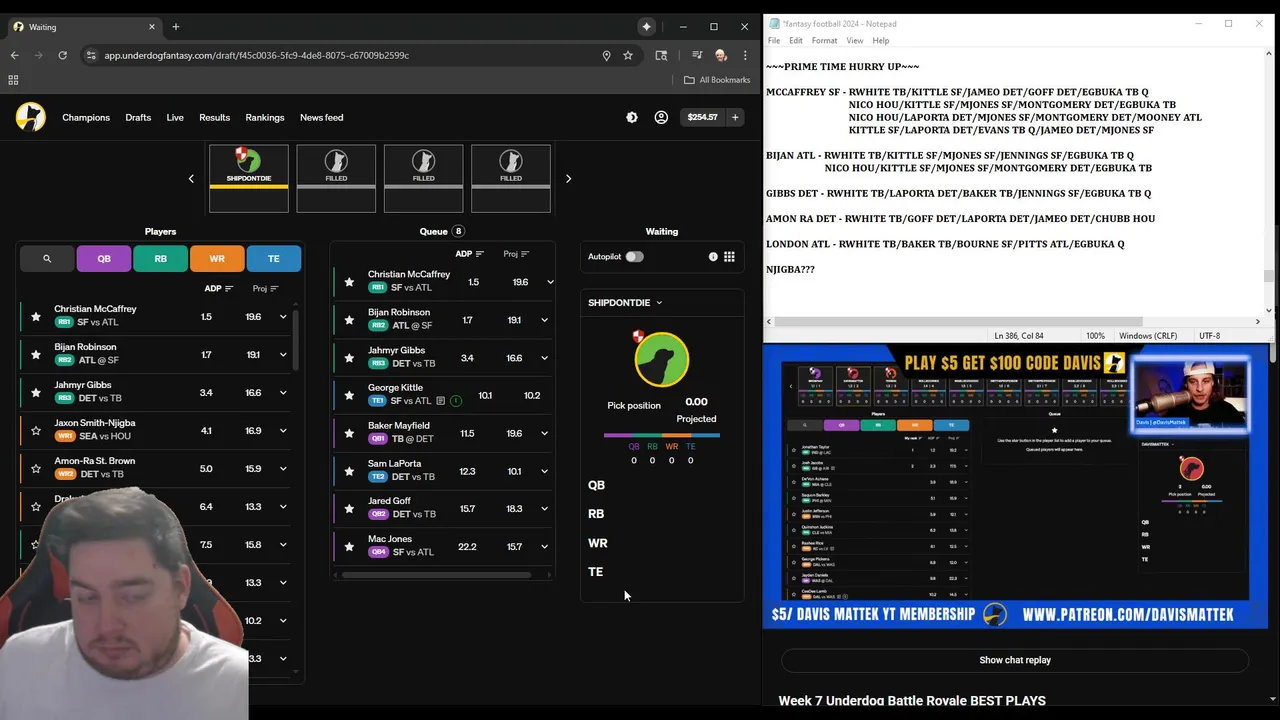This screenshot has height=720, width=1280.
Task: Select the SHIPDONTDIE draft slot card
Action: (249, 178)
